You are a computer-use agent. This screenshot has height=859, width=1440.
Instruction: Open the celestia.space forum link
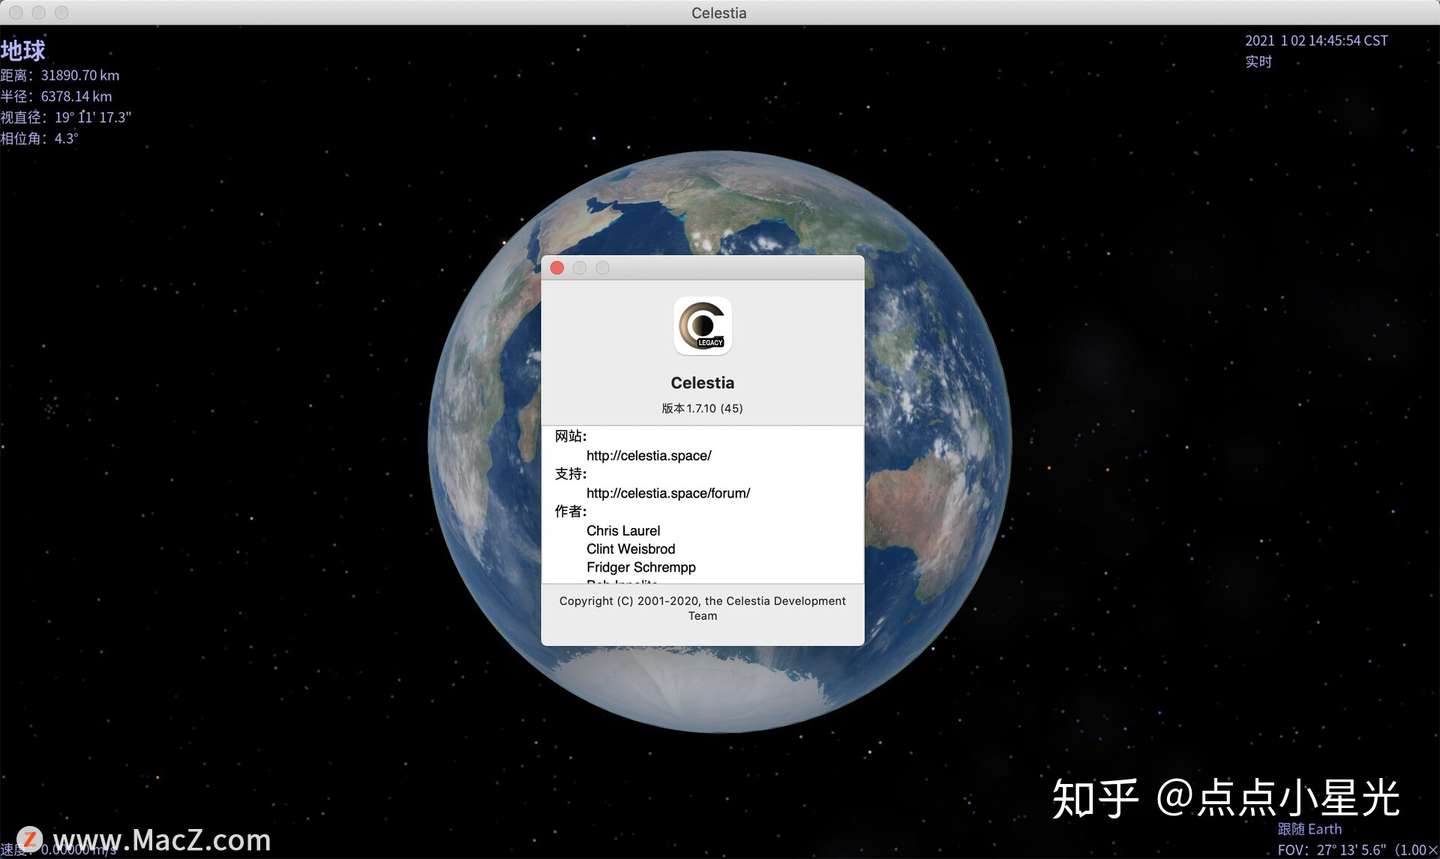(668, 493)
